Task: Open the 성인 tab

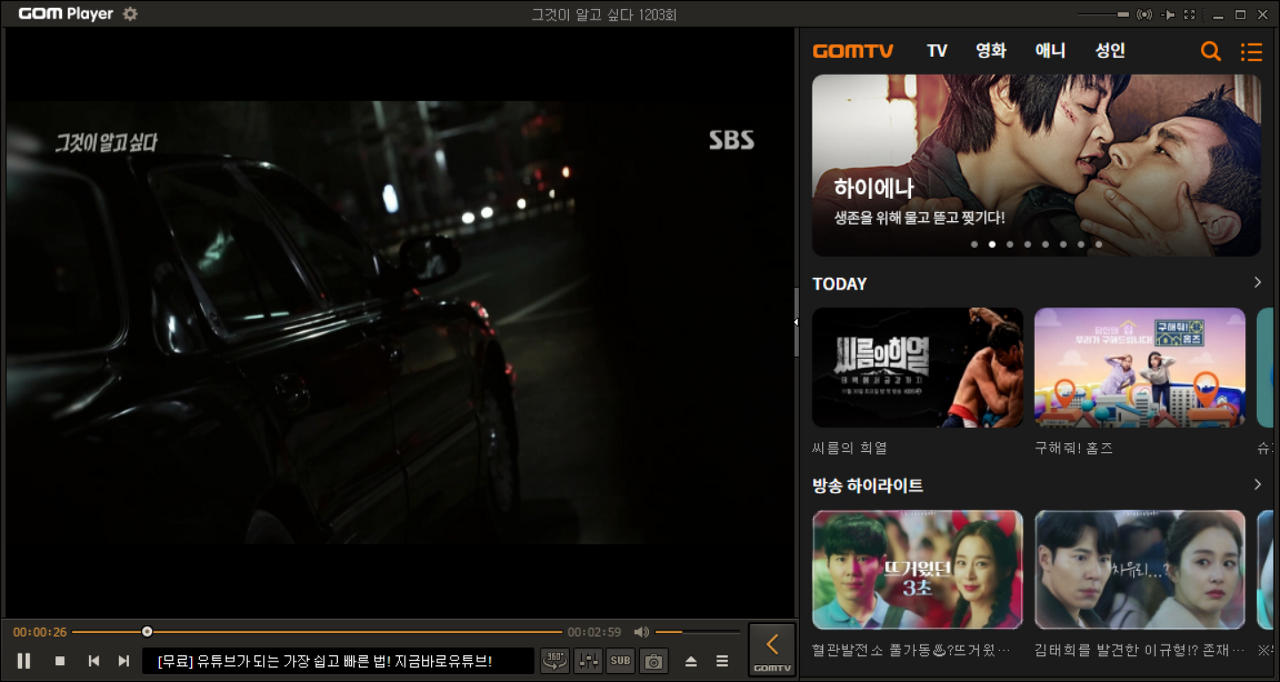Action: click(1110, 51)
